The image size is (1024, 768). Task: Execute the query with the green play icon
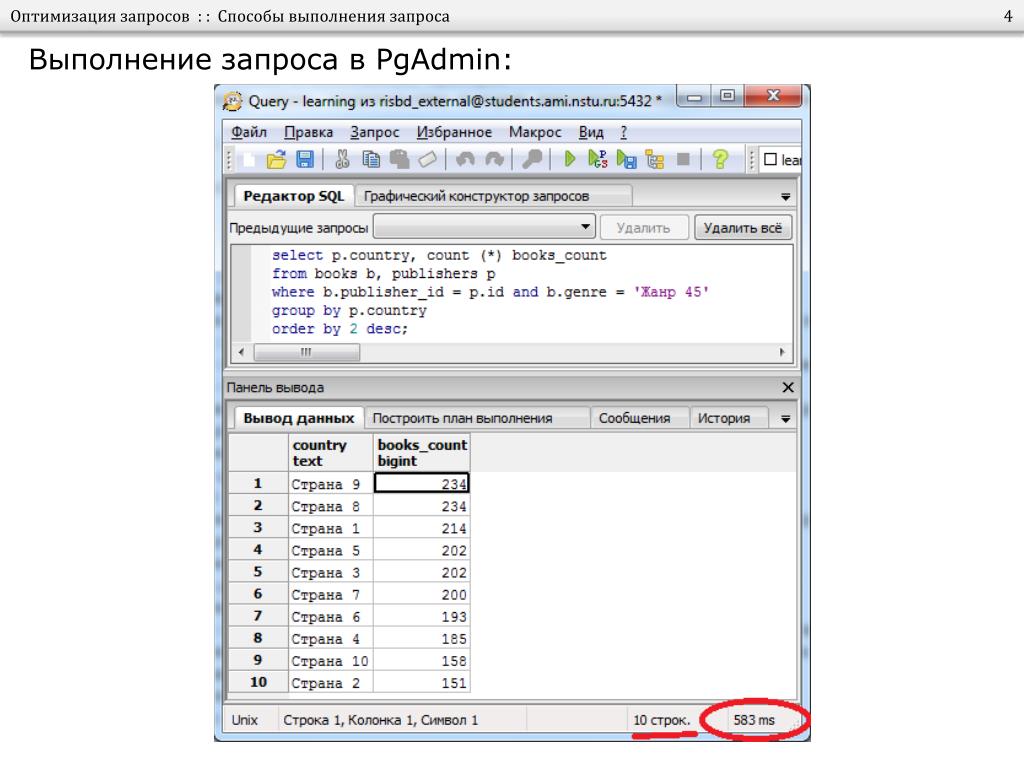tap(569, 159)
